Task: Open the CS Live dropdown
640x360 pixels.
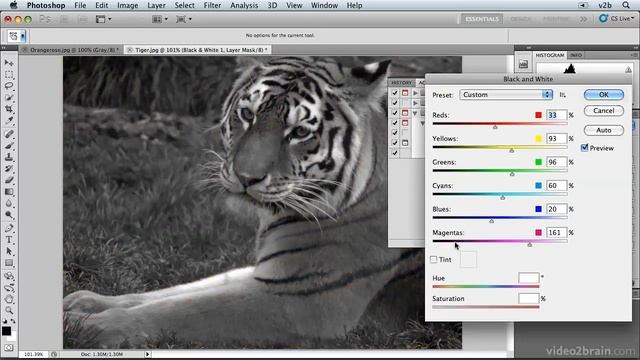Action: [616, 19]
